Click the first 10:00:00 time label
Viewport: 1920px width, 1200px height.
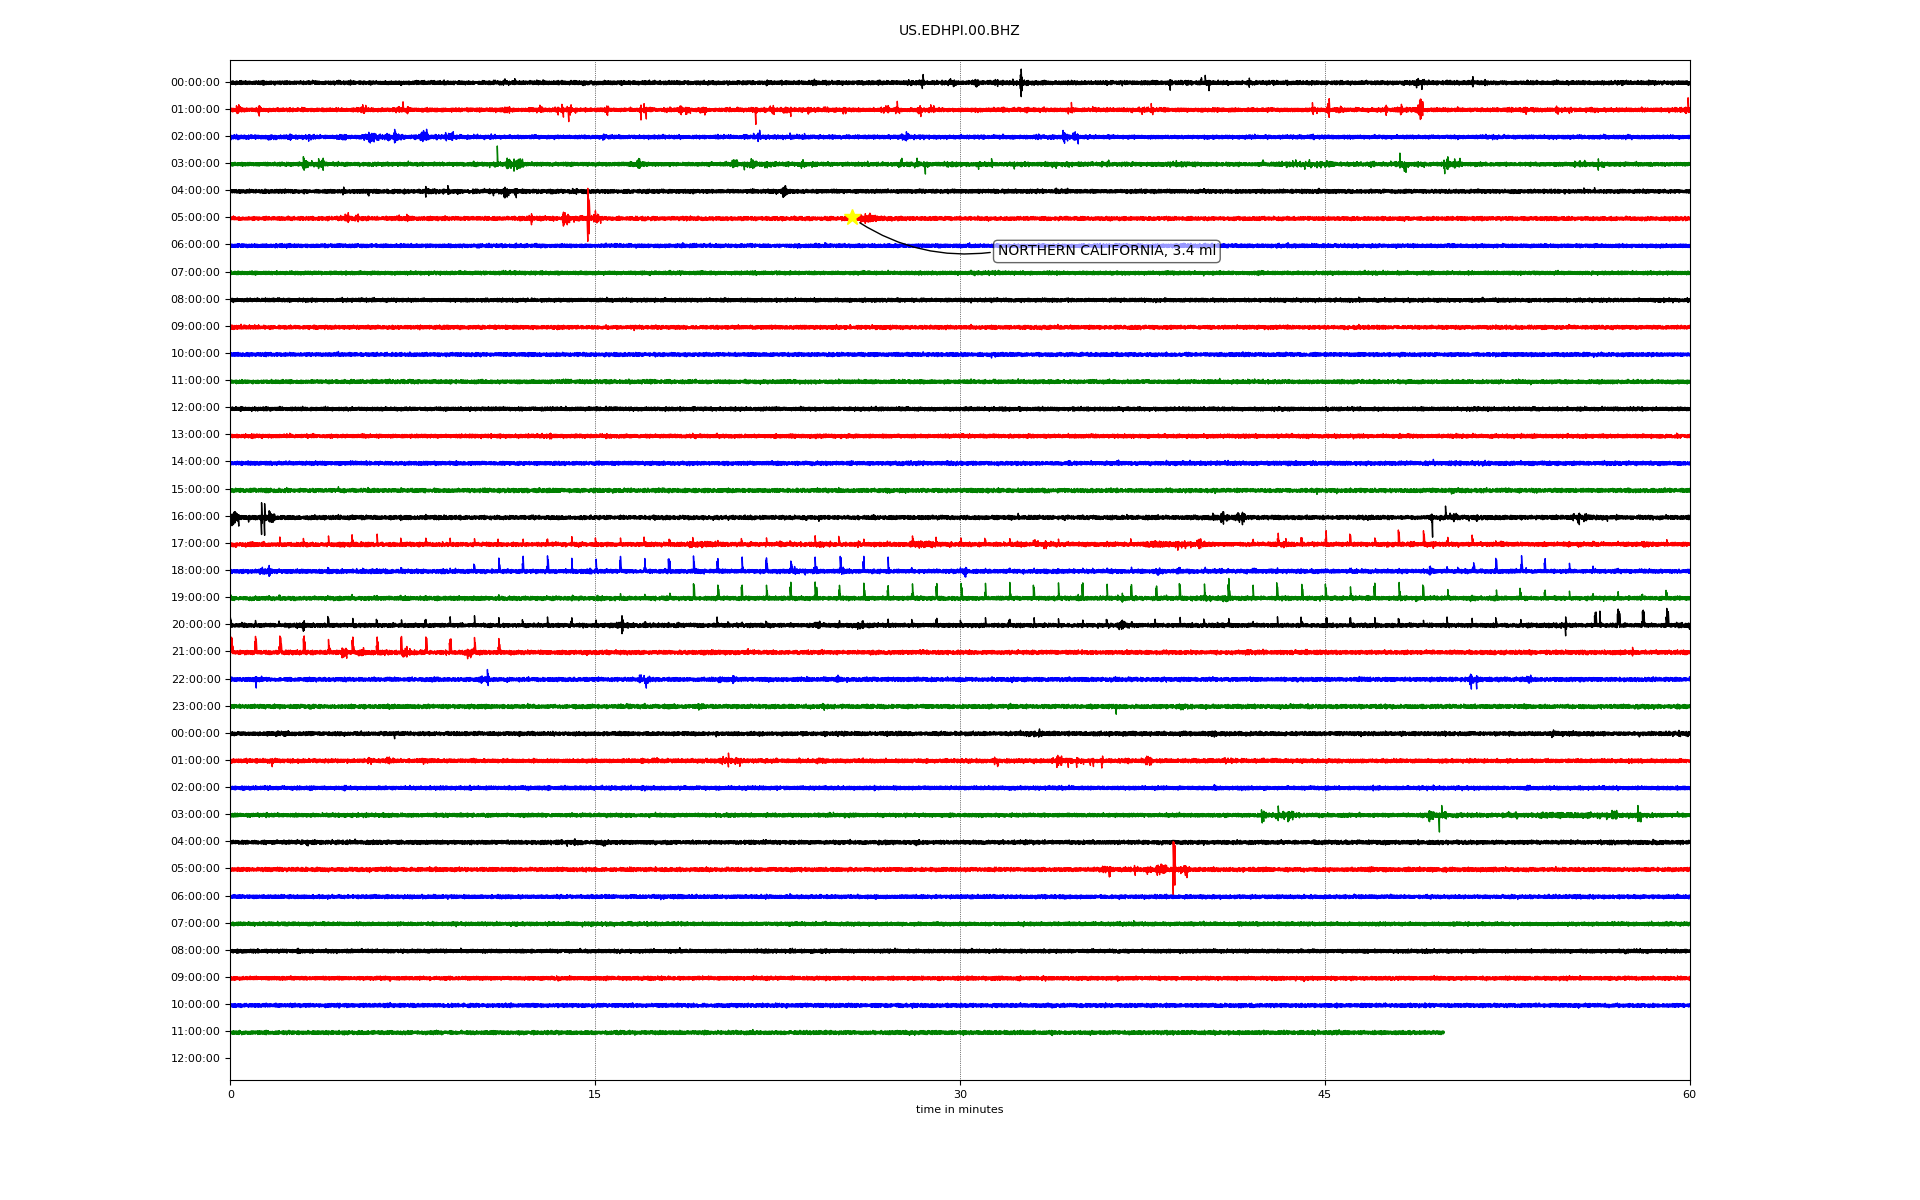195,354
